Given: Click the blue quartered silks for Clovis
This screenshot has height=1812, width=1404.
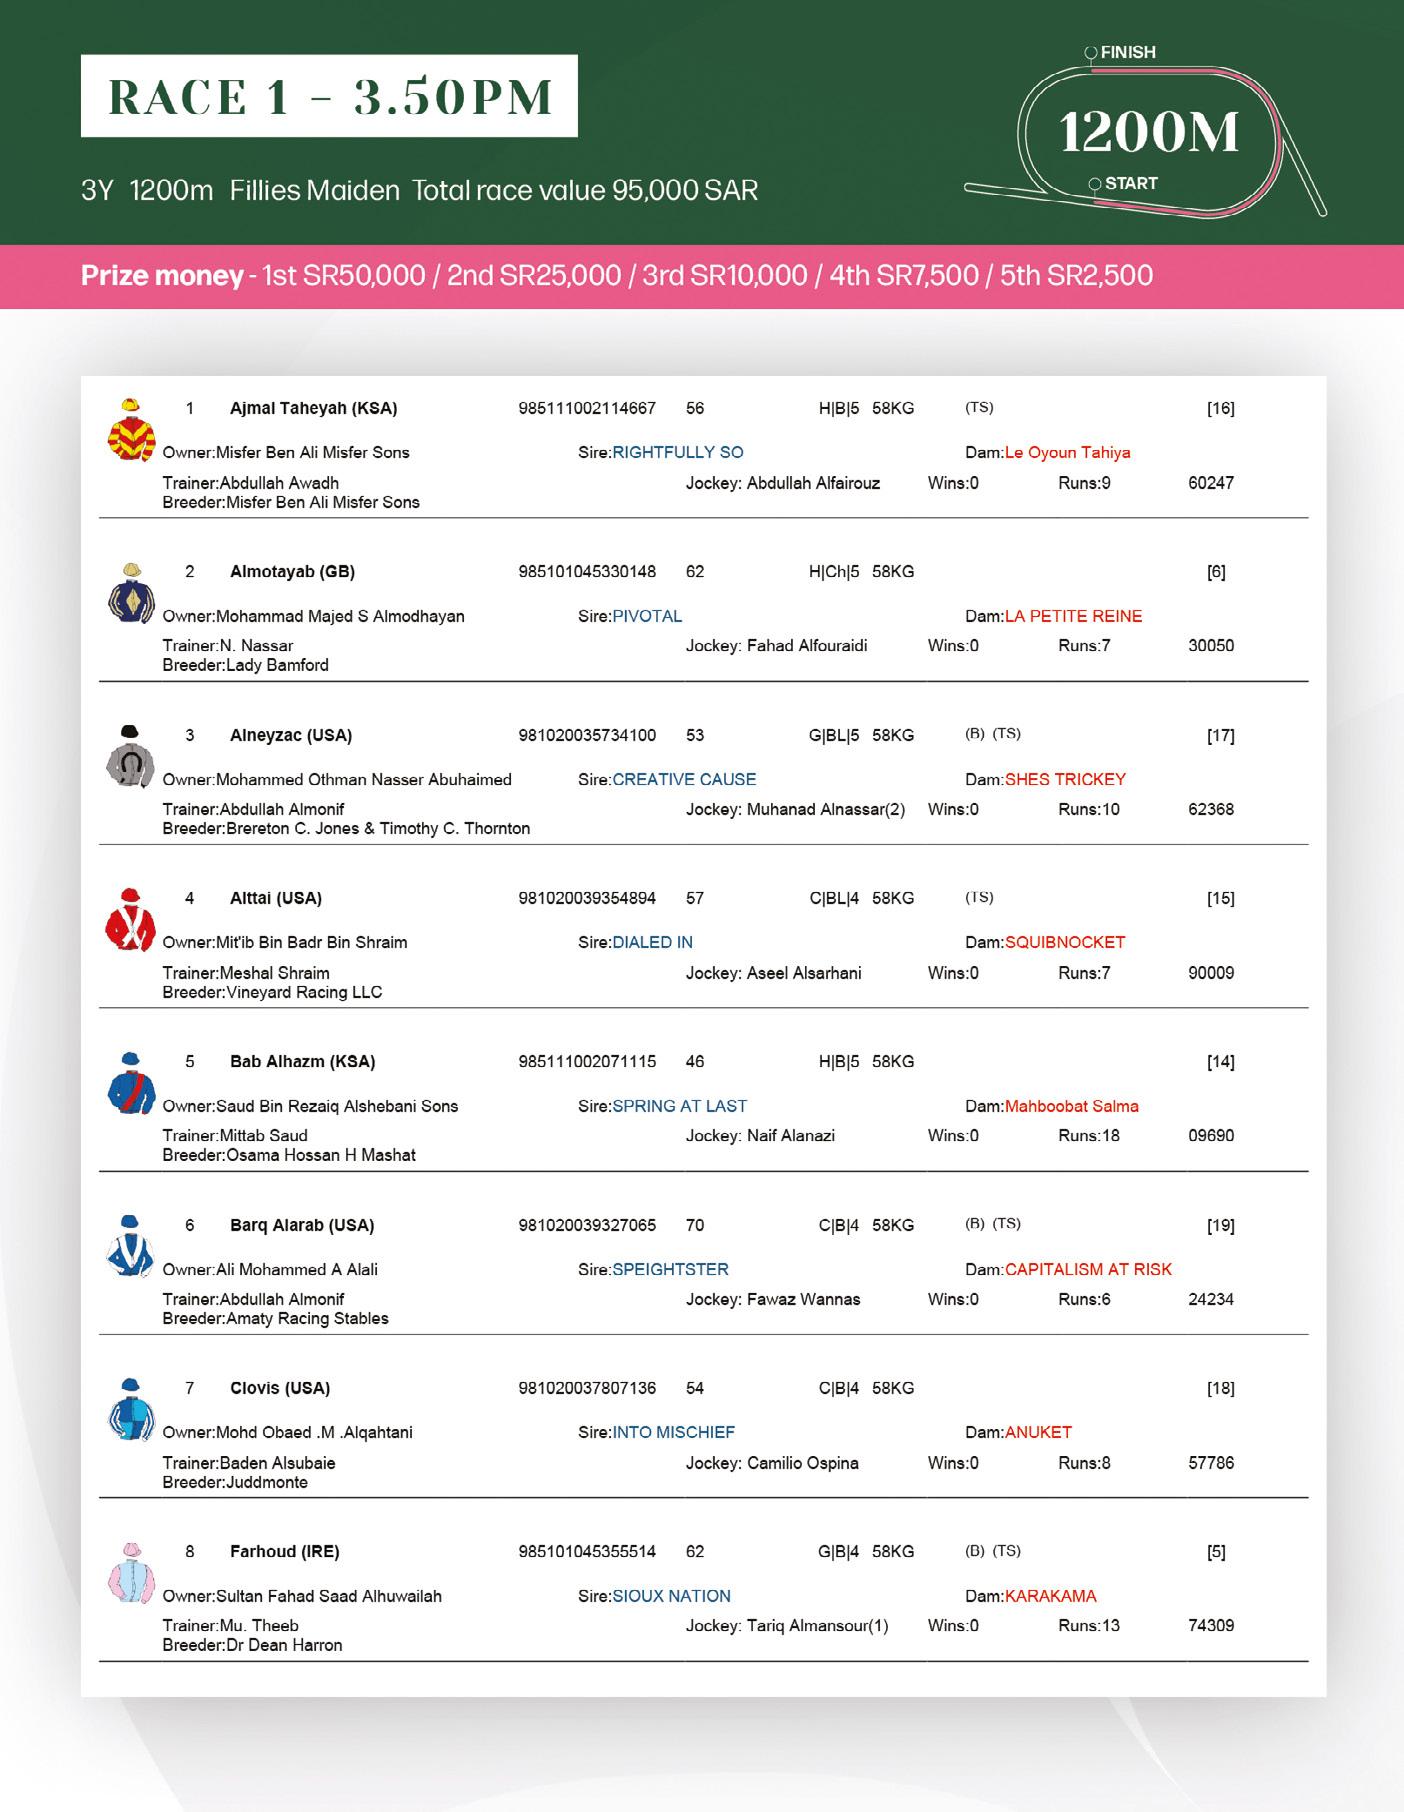Looking at the screenshot, I should [x=131, y=1410].
